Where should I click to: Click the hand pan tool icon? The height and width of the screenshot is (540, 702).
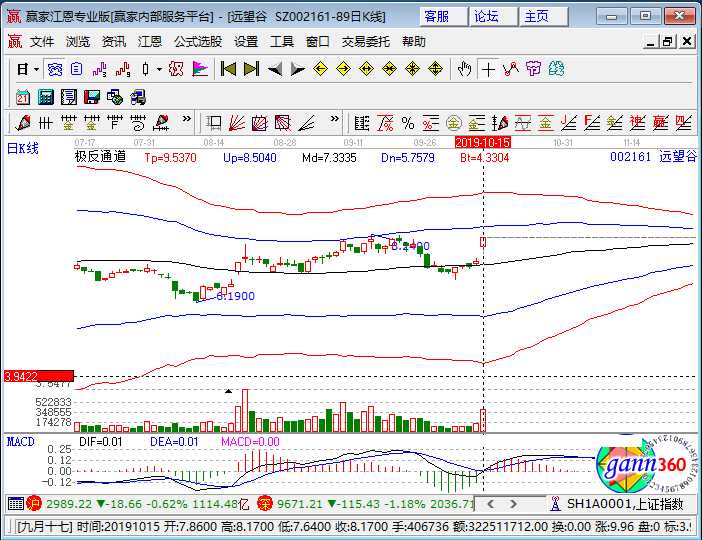click(463, 69)
